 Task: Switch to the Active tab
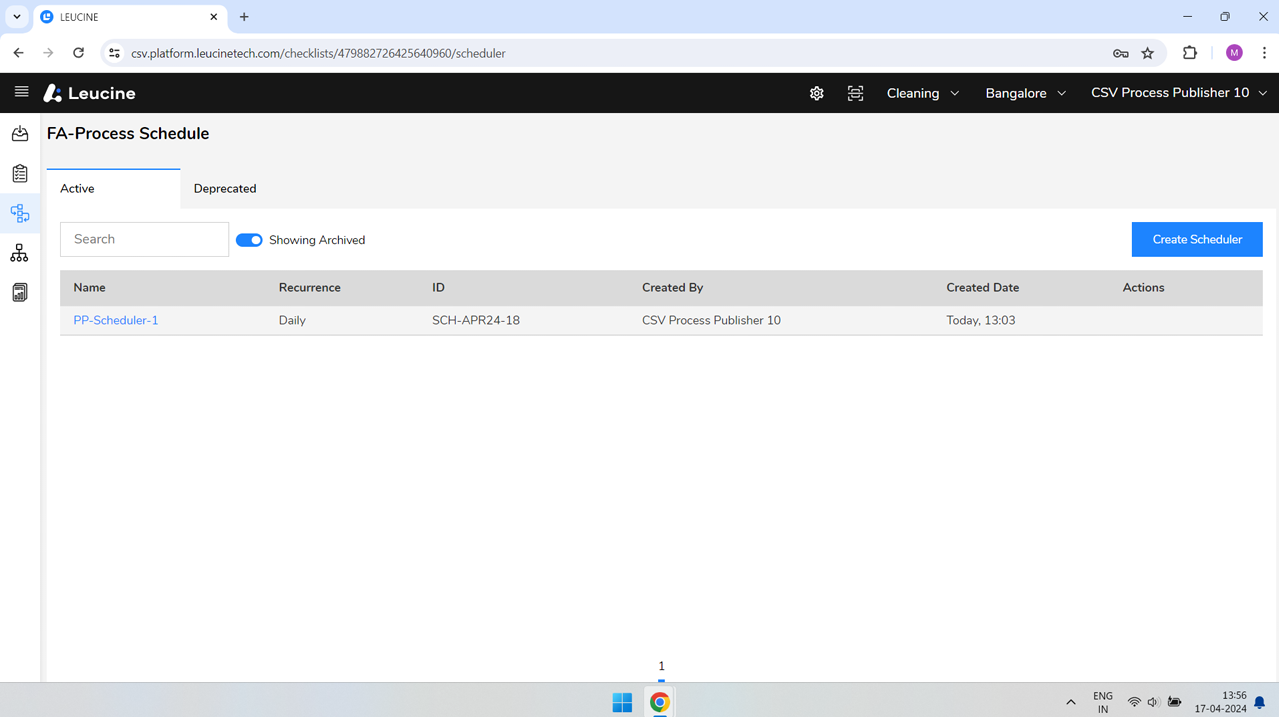pos(113,188)
